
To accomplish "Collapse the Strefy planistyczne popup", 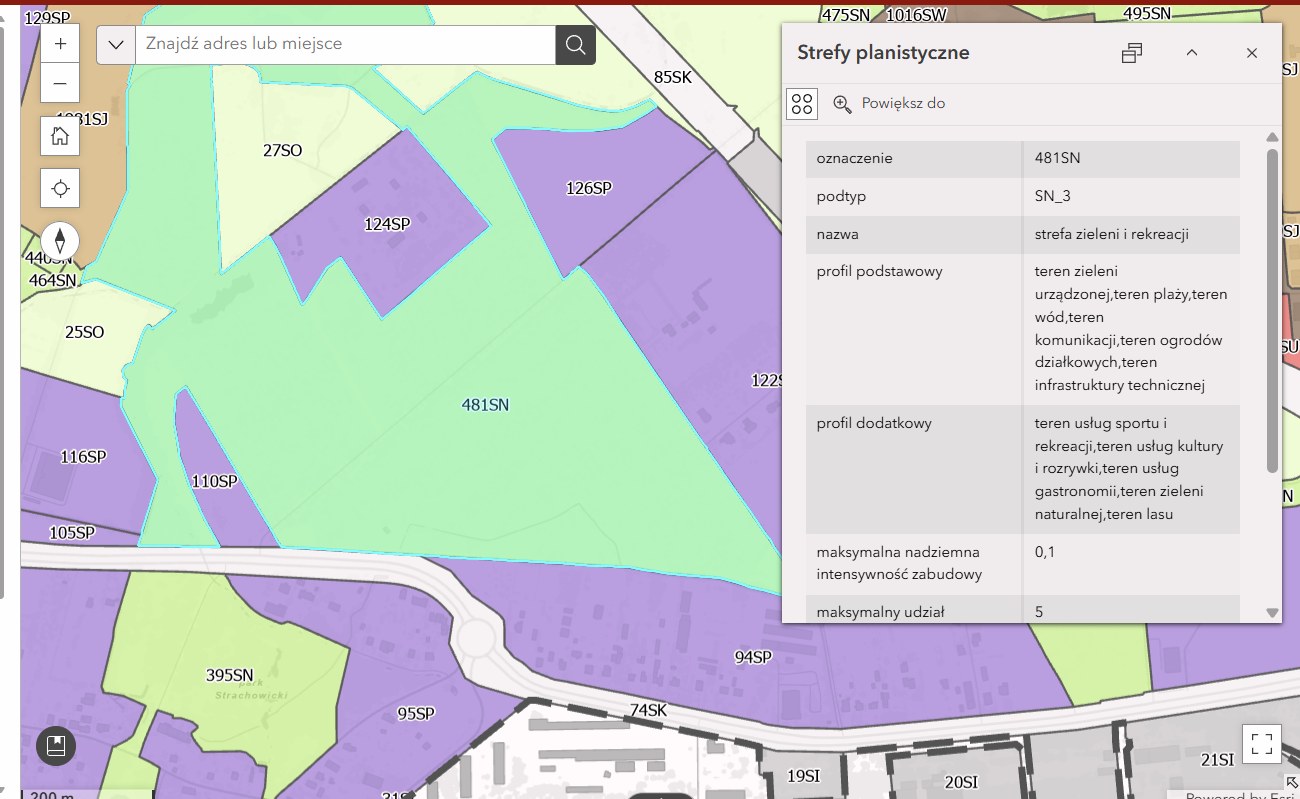I will pos(1192,53).
